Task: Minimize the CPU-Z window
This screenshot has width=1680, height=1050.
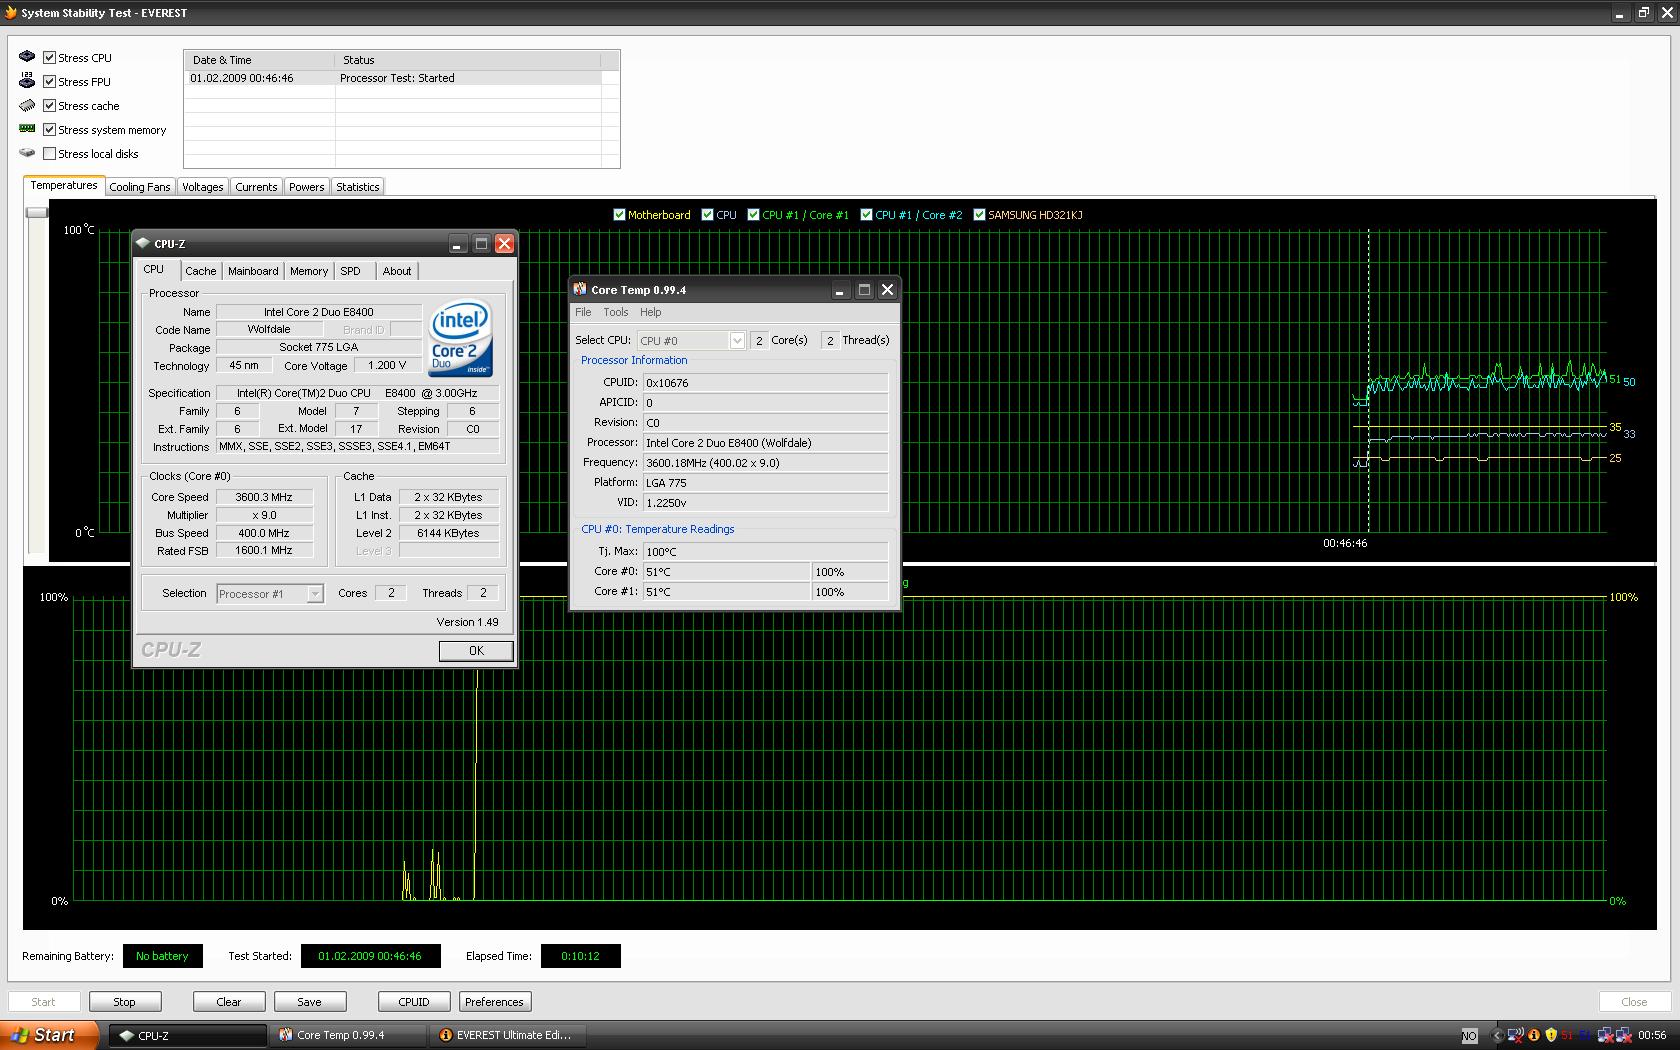Action: click(x=457, y=243)
